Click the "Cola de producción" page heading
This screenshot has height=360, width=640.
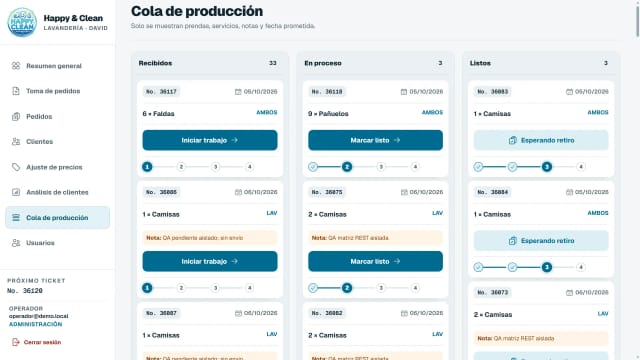pyautogui.click(x=197, y=11)
